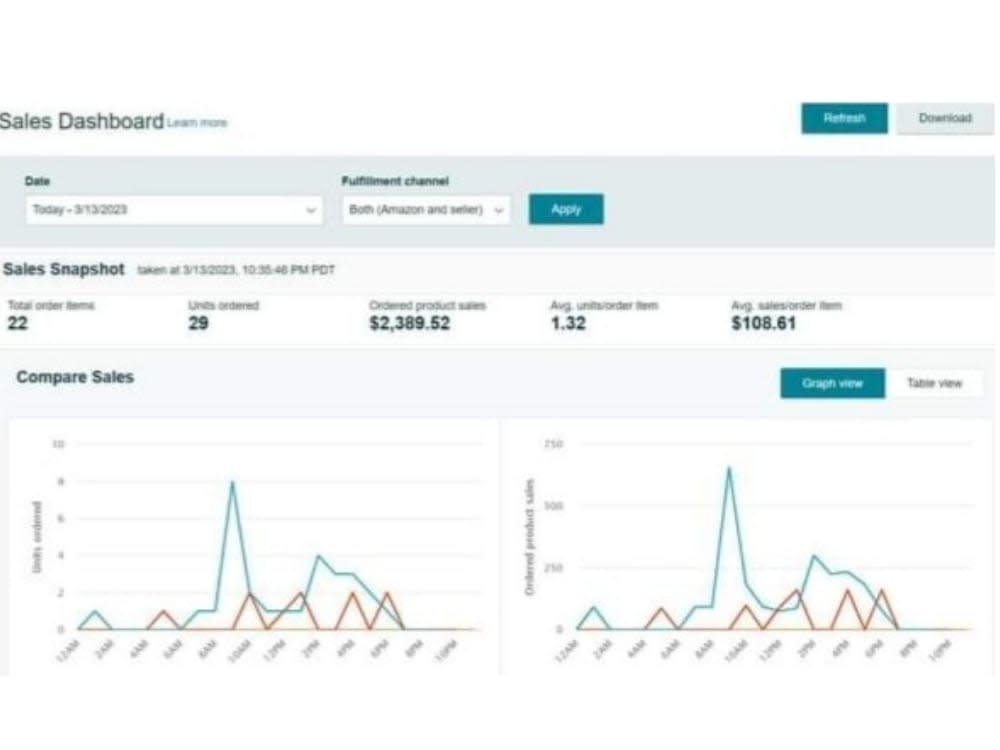This screenshot has width=1000, height=750.
Task: Click the snapshot timestamp text
Action: click(236, 270)
